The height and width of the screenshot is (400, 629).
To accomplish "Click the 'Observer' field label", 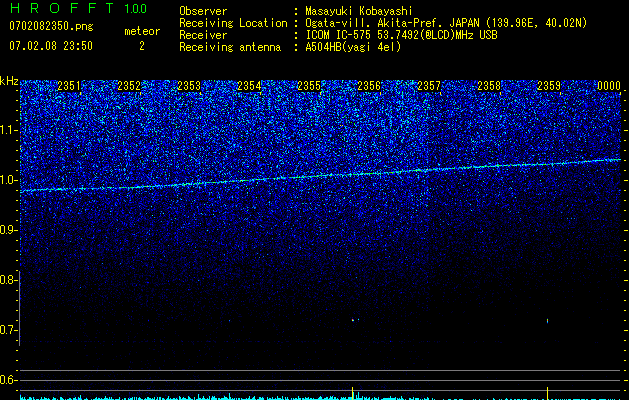I will coord(203,11).
